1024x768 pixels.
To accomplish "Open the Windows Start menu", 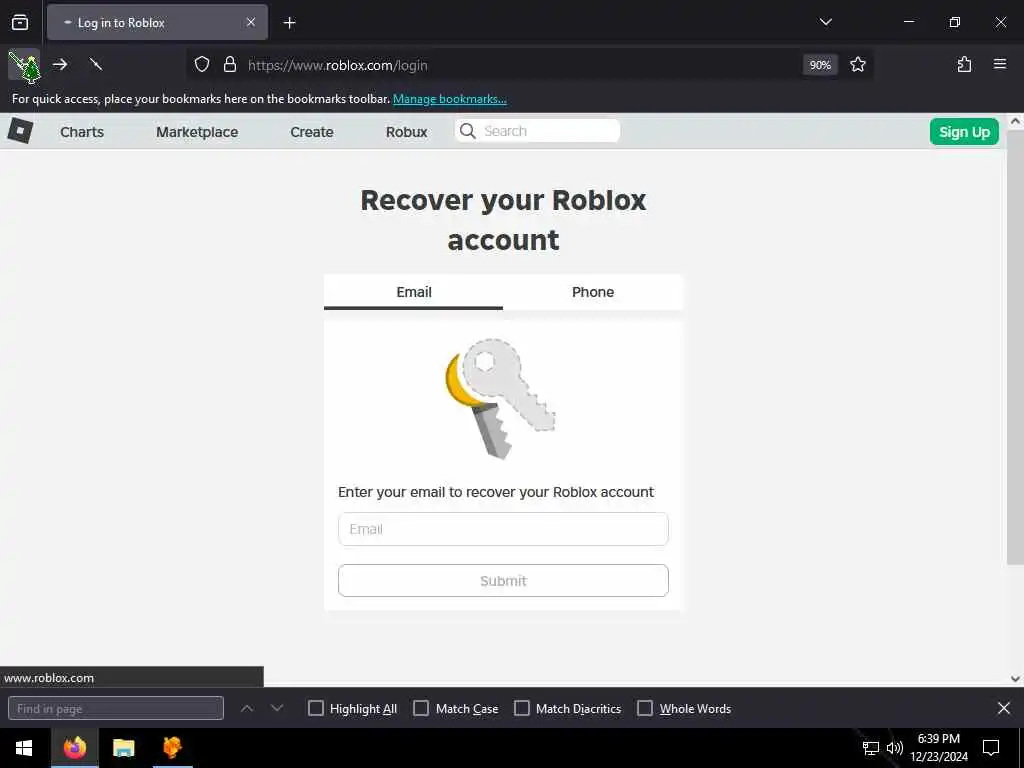I will 24,748.
